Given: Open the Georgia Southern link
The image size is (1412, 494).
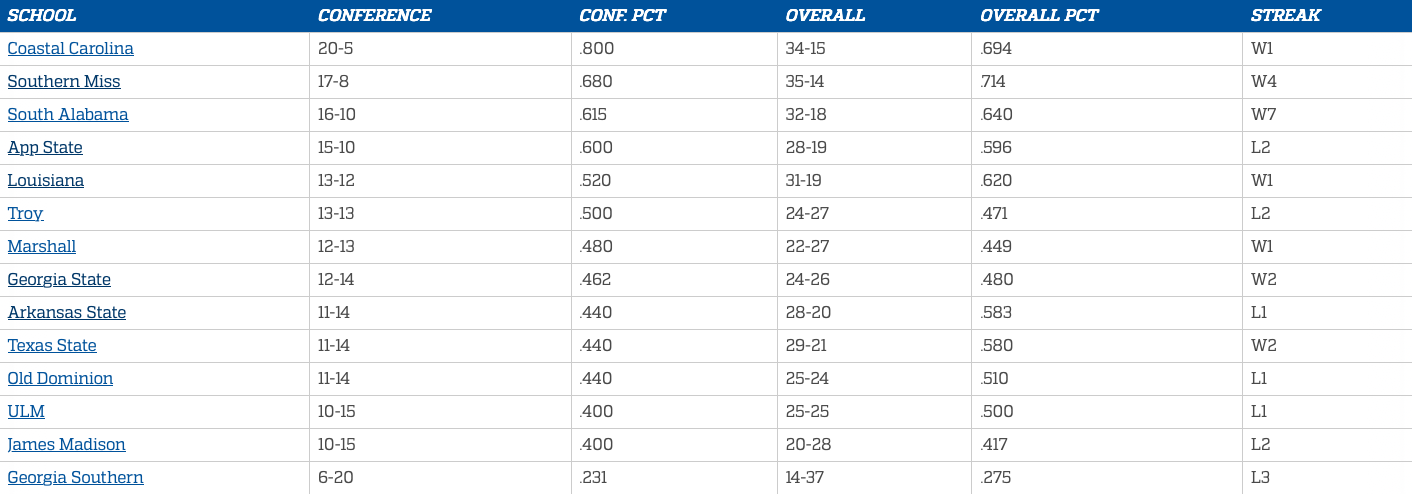Looking at the screenshot, I should point(76,478).
